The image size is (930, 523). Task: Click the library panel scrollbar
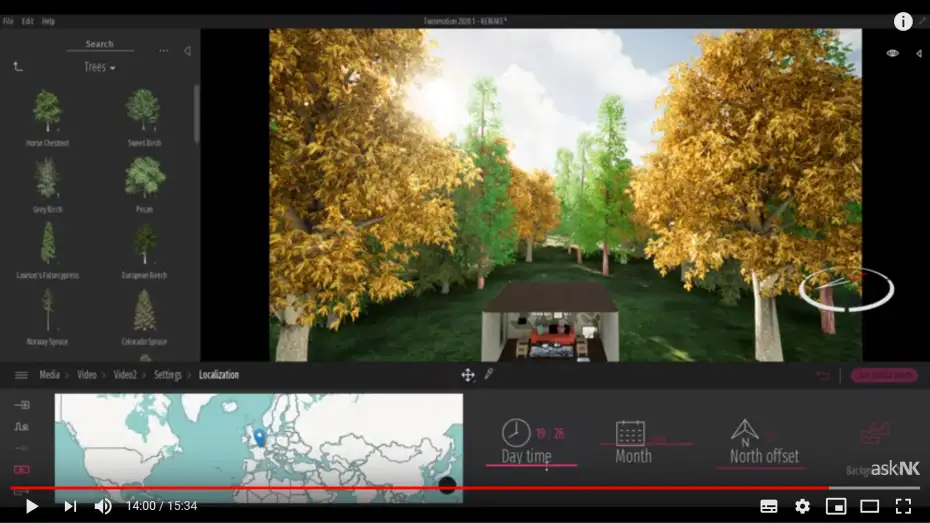196,114
